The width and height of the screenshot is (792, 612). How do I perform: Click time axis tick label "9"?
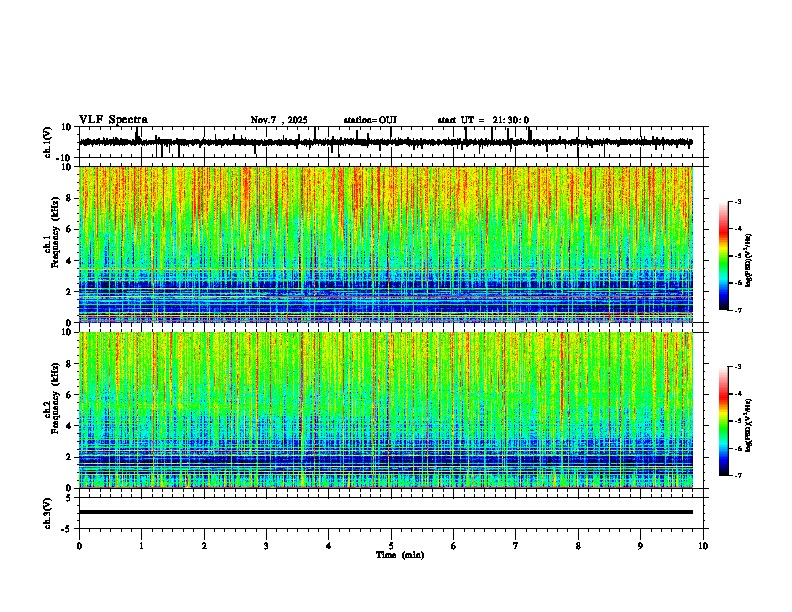(x=640, y=546)
